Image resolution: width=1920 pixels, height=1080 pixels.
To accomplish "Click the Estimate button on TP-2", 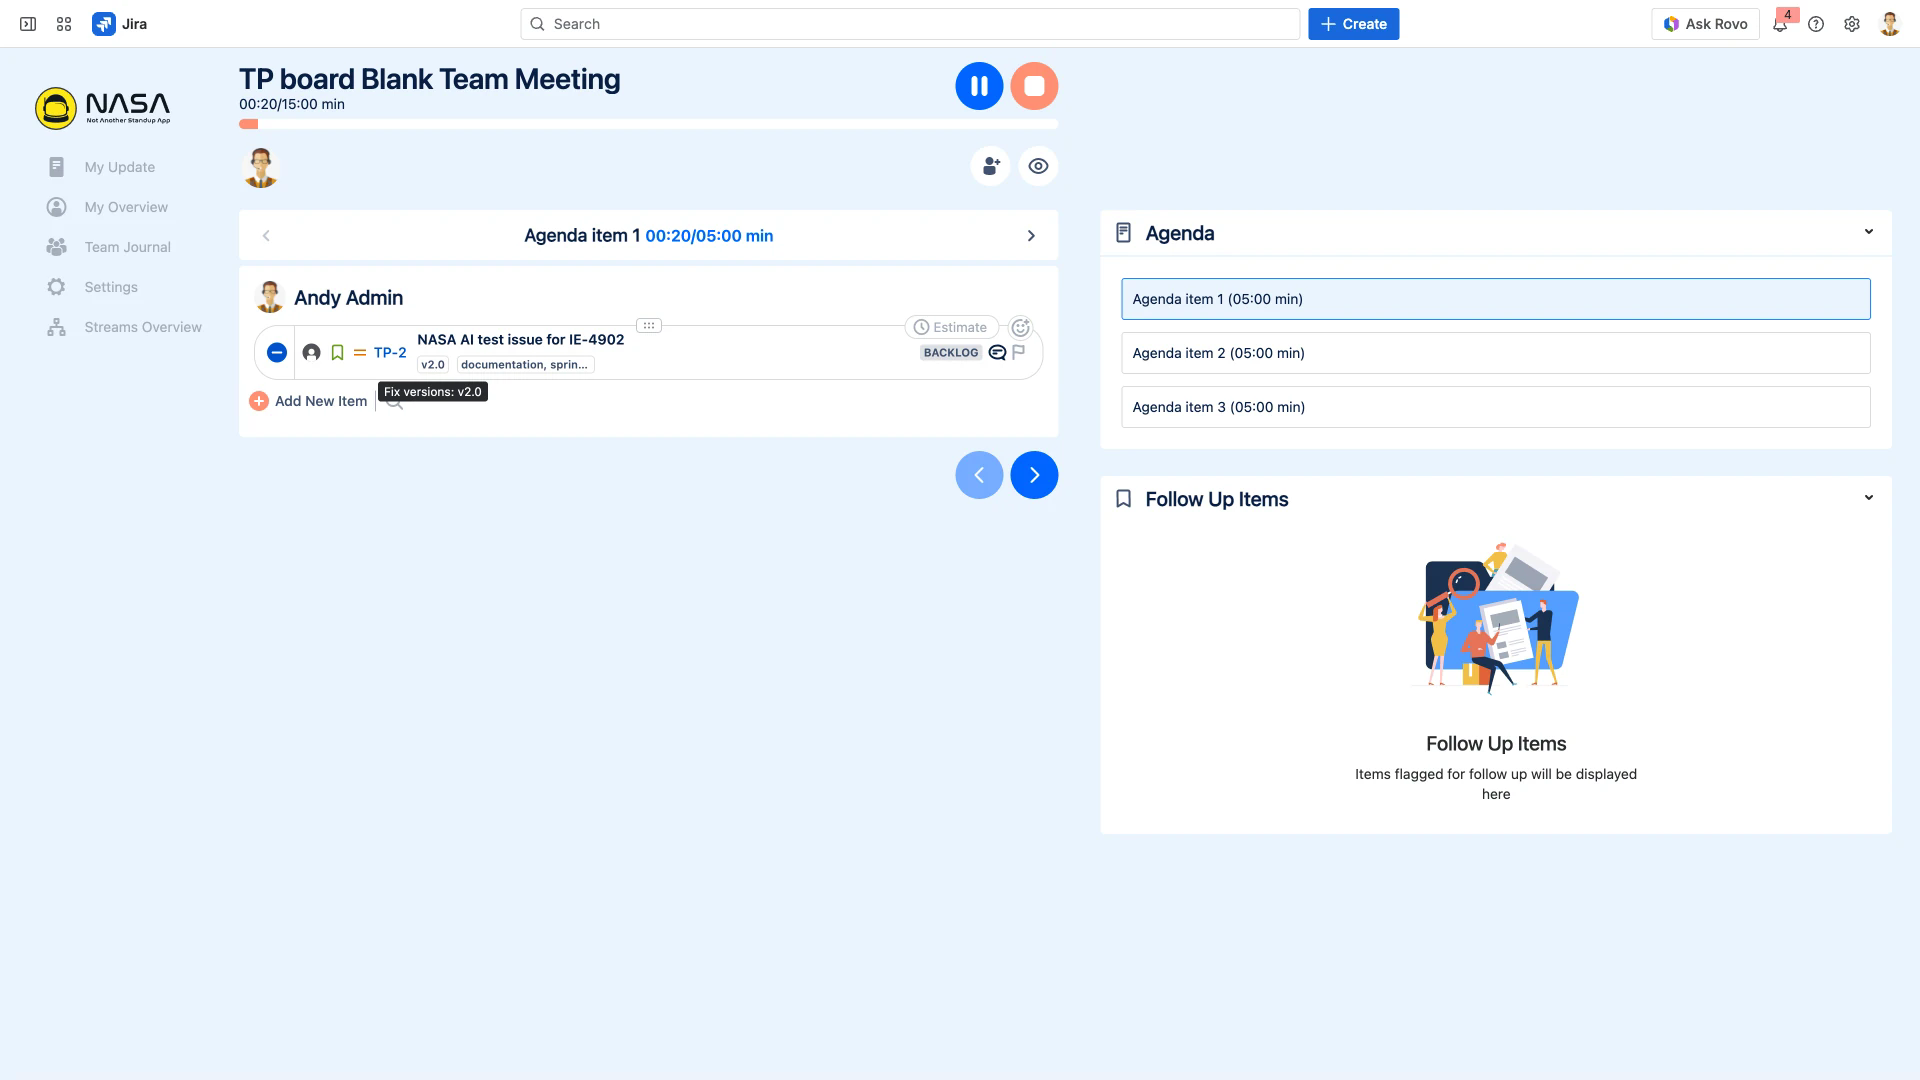I will click(x=951, y=327).
